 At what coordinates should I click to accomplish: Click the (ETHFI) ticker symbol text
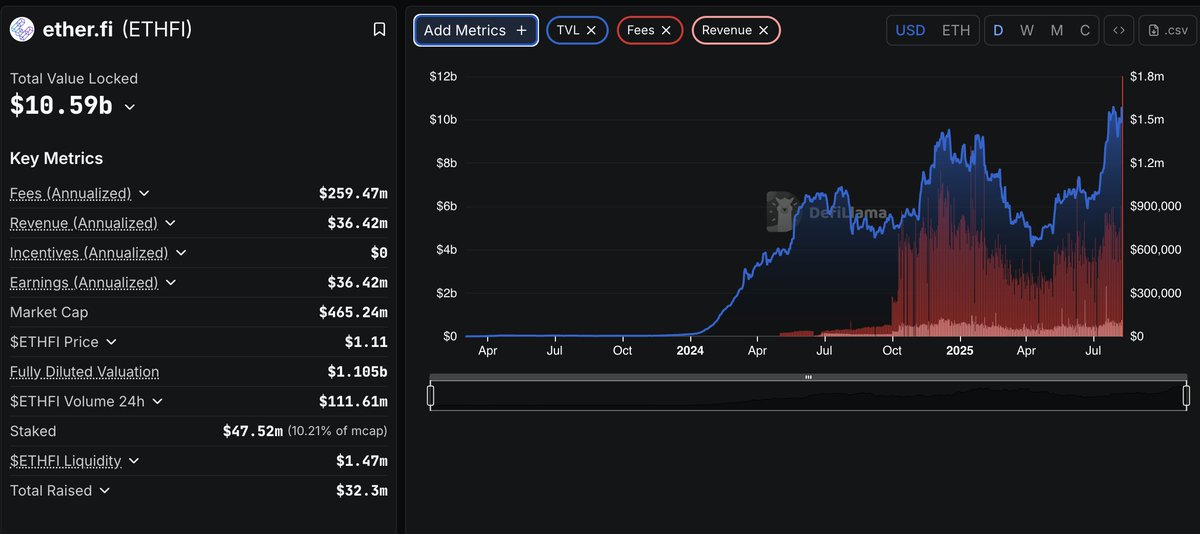click(157, 30)
